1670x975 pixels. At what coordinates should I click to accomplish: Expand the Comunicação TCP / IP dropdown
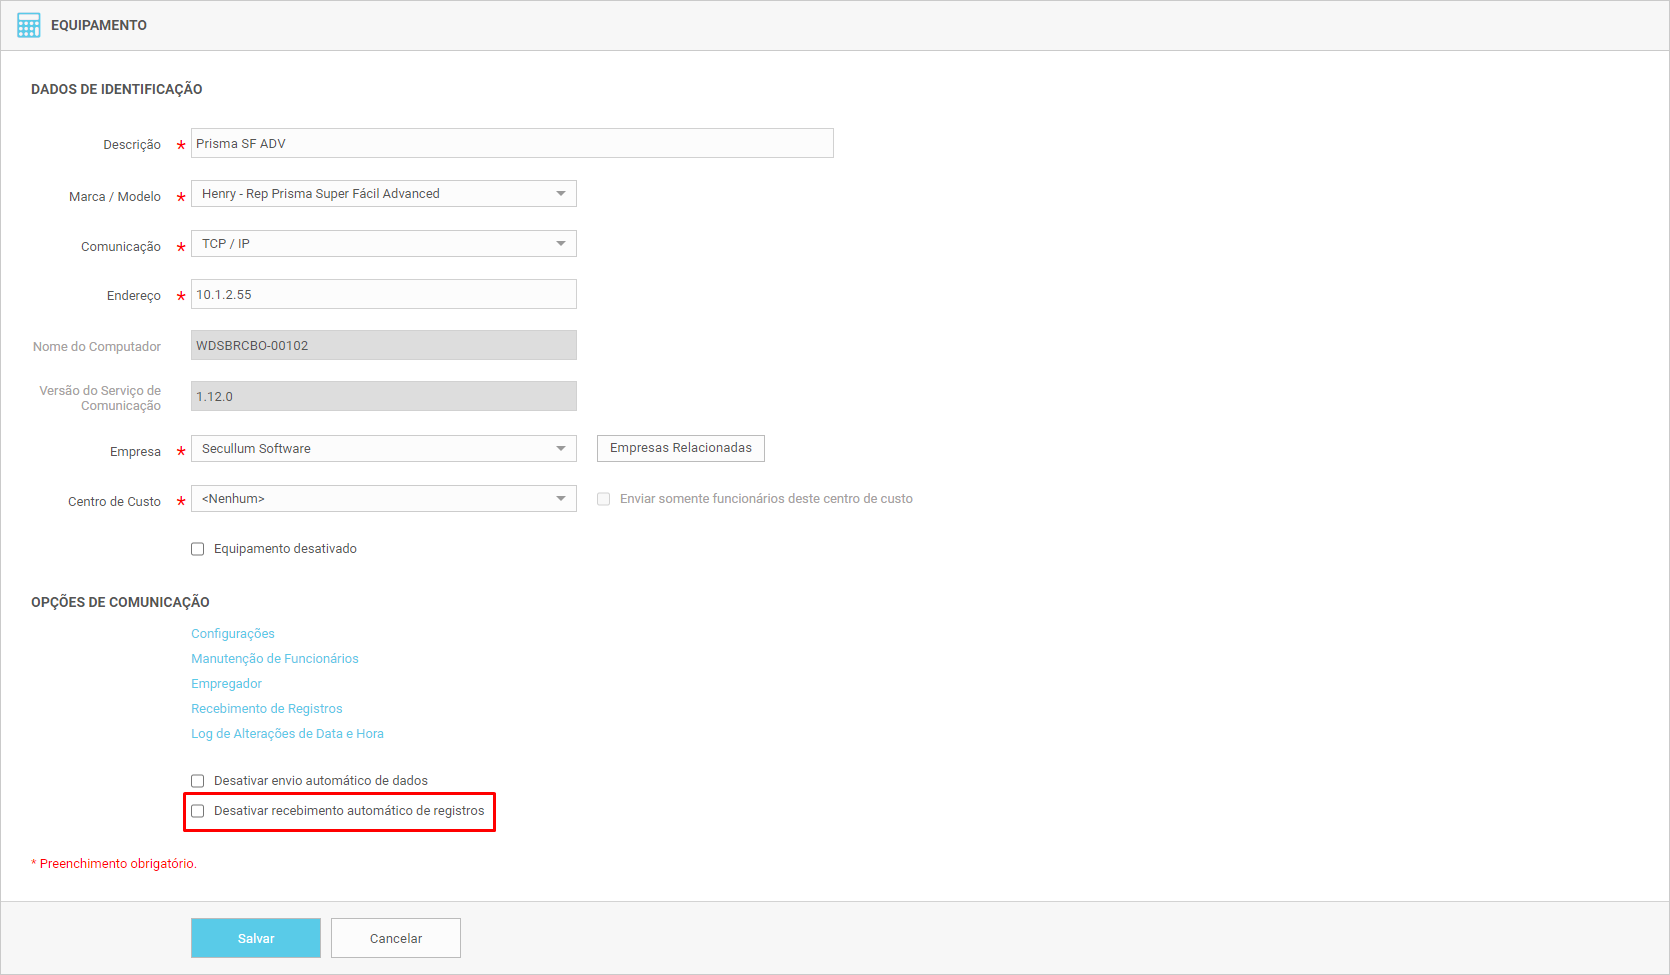[383, 244]
